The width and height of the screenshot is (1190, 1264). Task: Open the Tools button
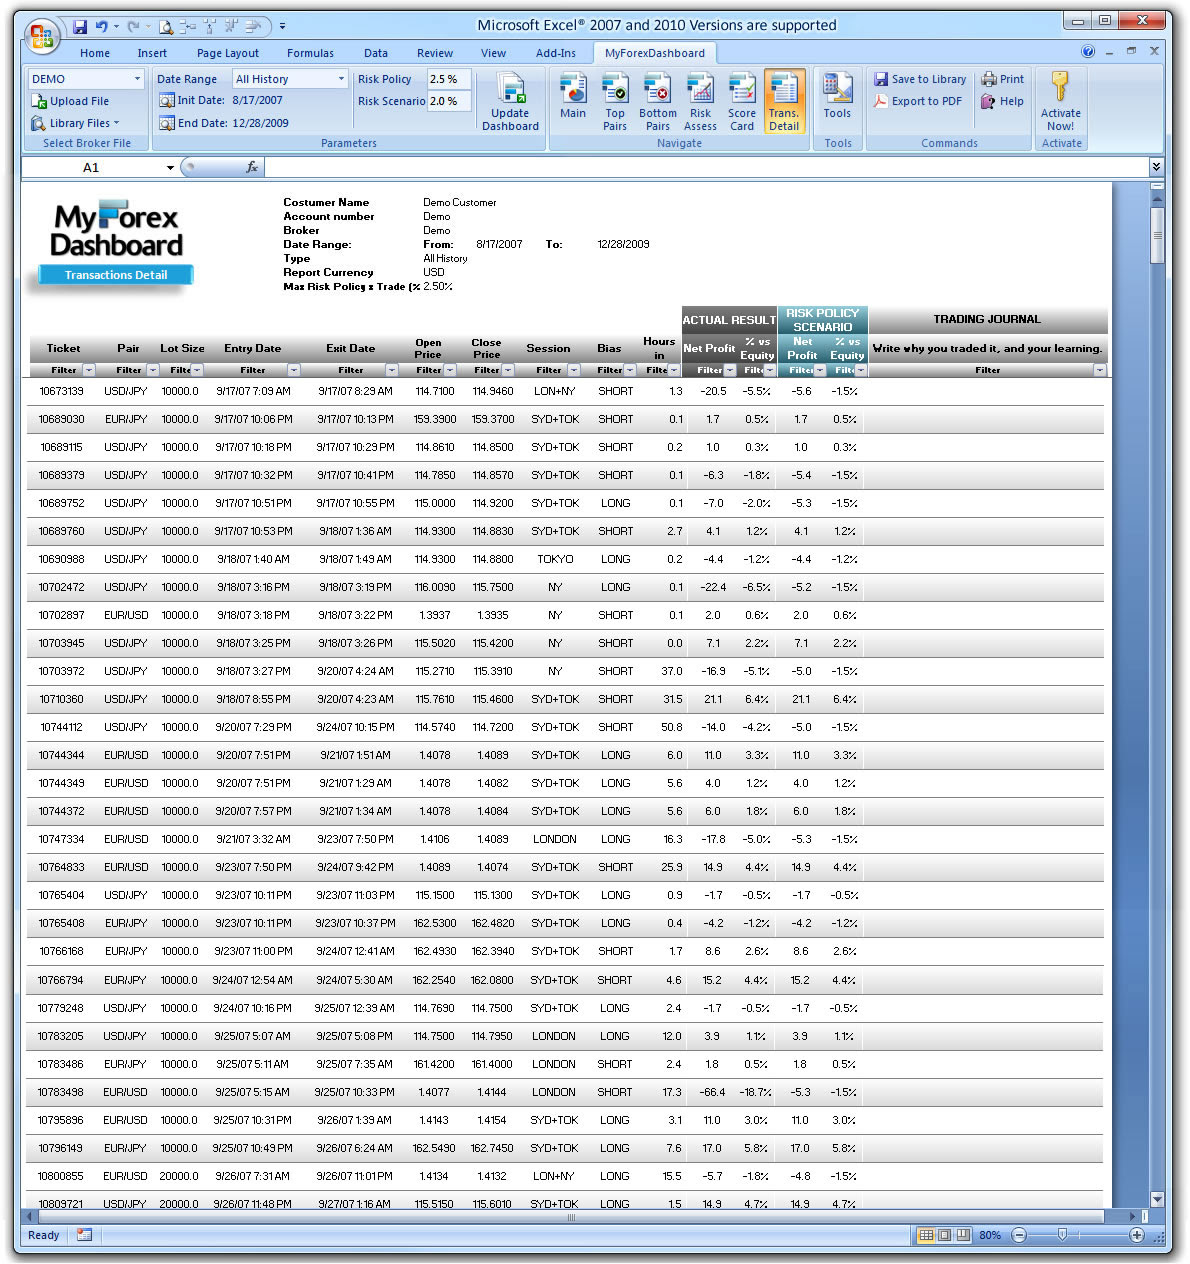837,96
